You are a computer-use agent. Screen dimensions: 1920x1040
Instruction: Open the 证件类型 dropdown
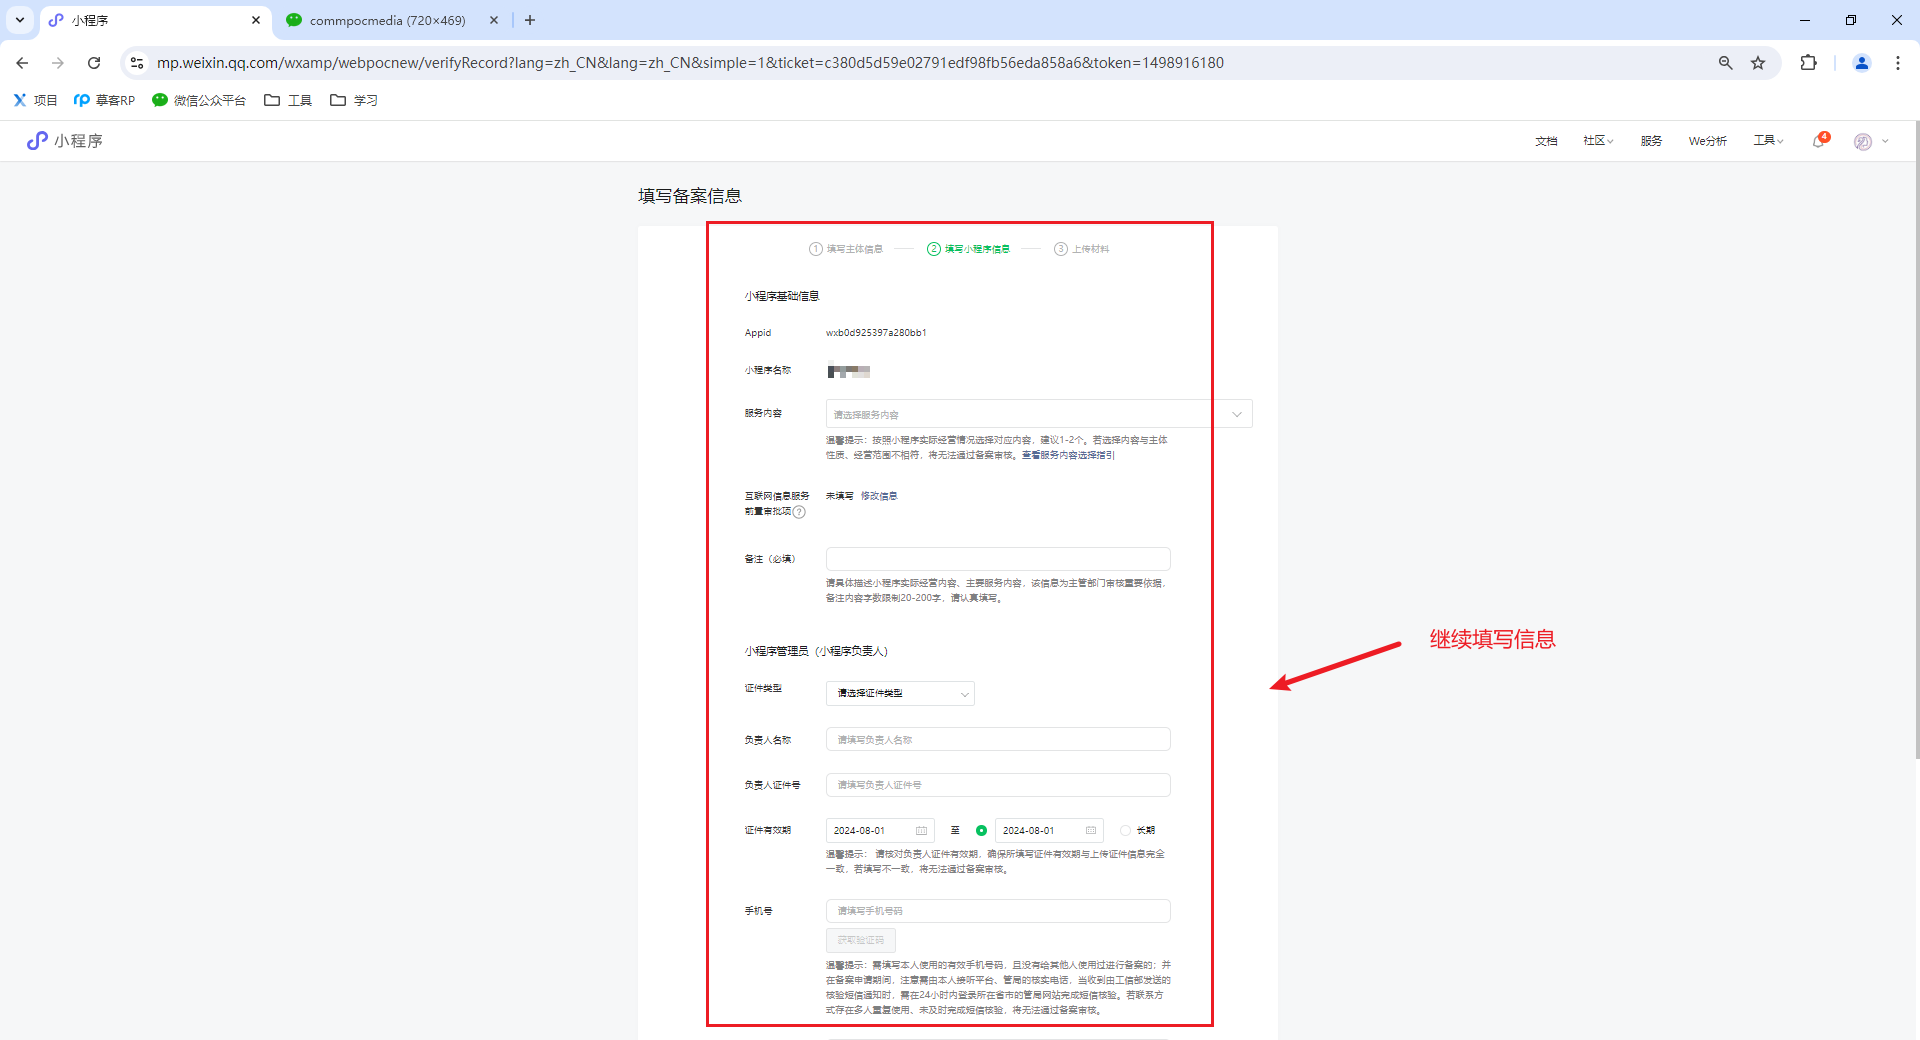point(900,693)
